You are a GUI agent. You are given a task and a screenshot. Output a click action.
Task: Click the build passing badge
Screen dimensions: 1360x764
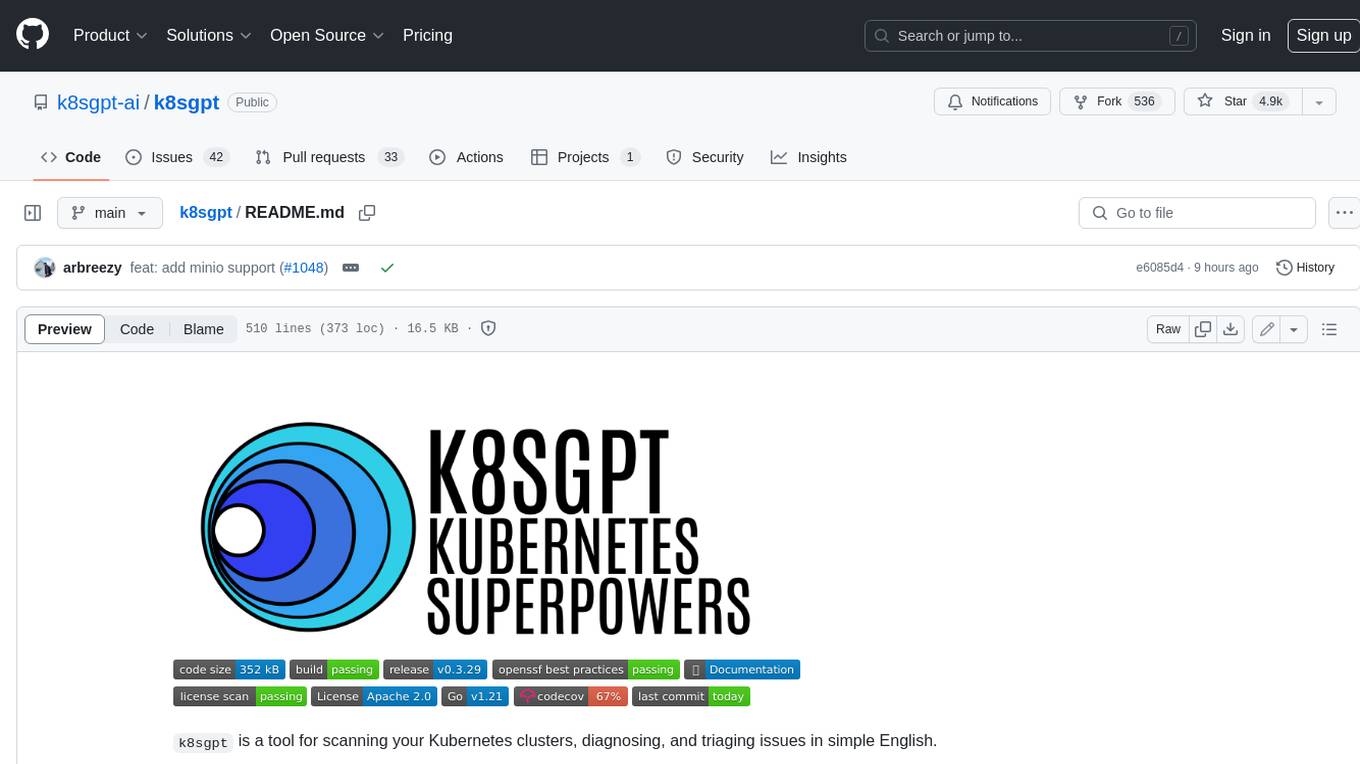pos(334,670)
